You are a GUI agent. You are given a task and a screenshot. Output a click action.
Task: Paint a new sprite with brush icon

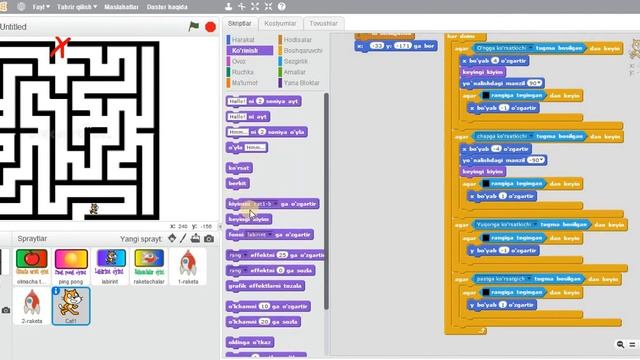[183, 238]
